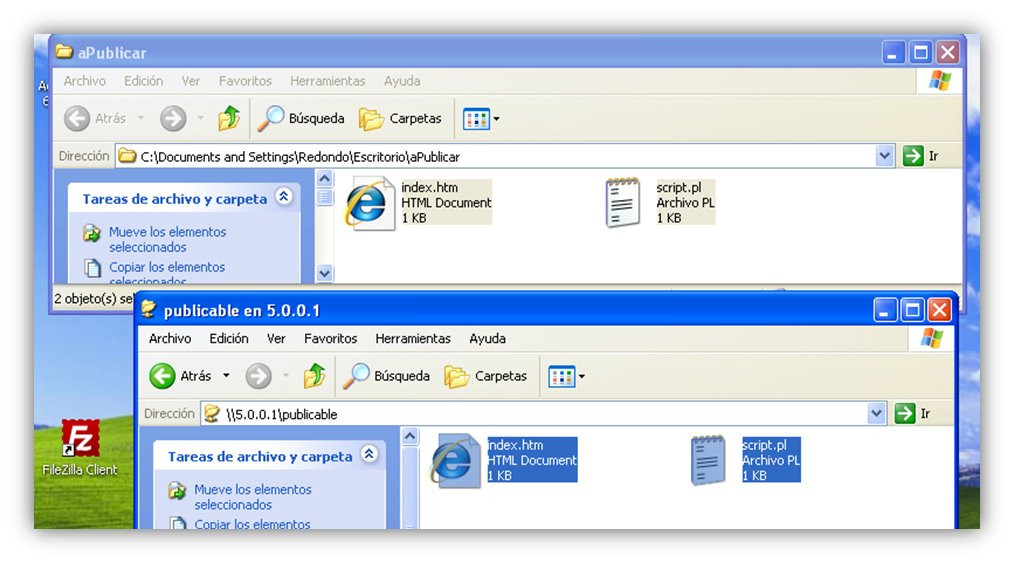Click Ir go button in aPublicar window

tap(920, 156)
